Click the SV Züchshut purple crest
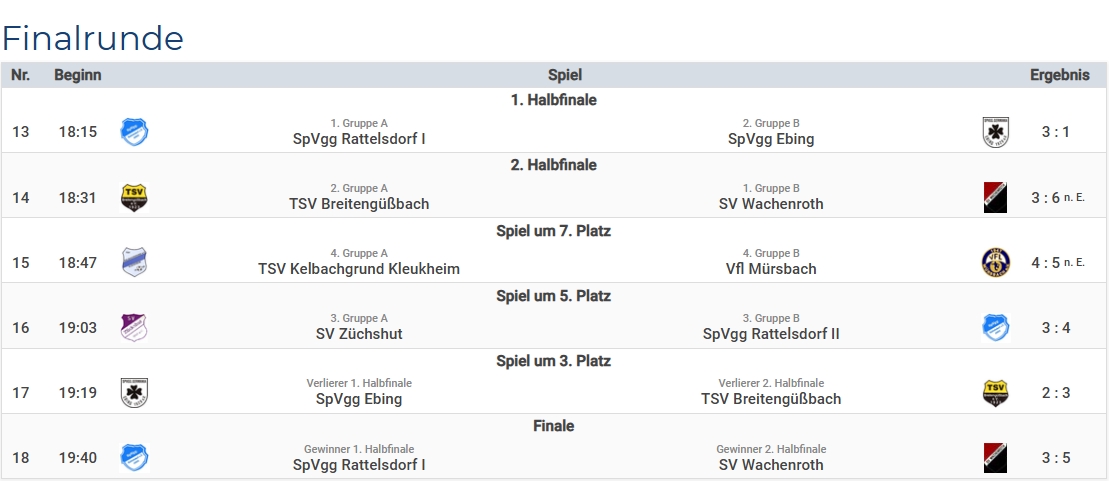 (134, 327)
